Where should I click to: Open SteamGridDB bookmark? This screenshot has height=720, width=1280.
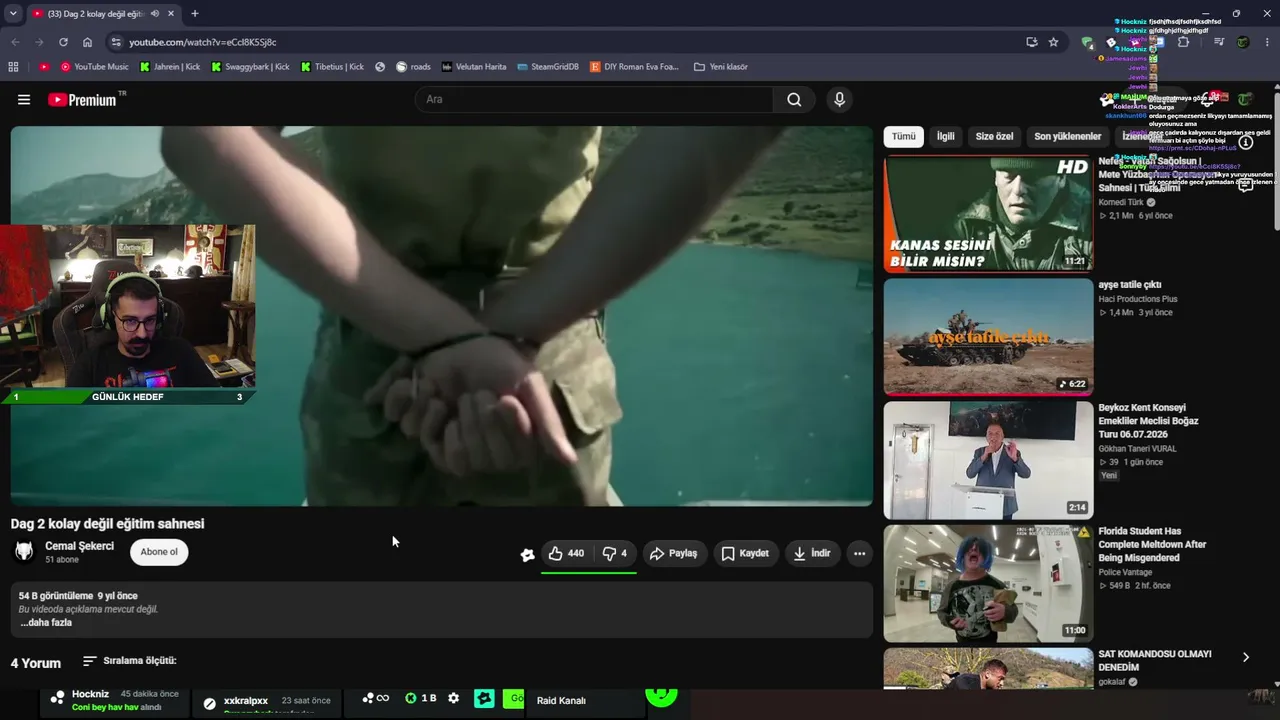pyautogui.click(x=548, y=67)
